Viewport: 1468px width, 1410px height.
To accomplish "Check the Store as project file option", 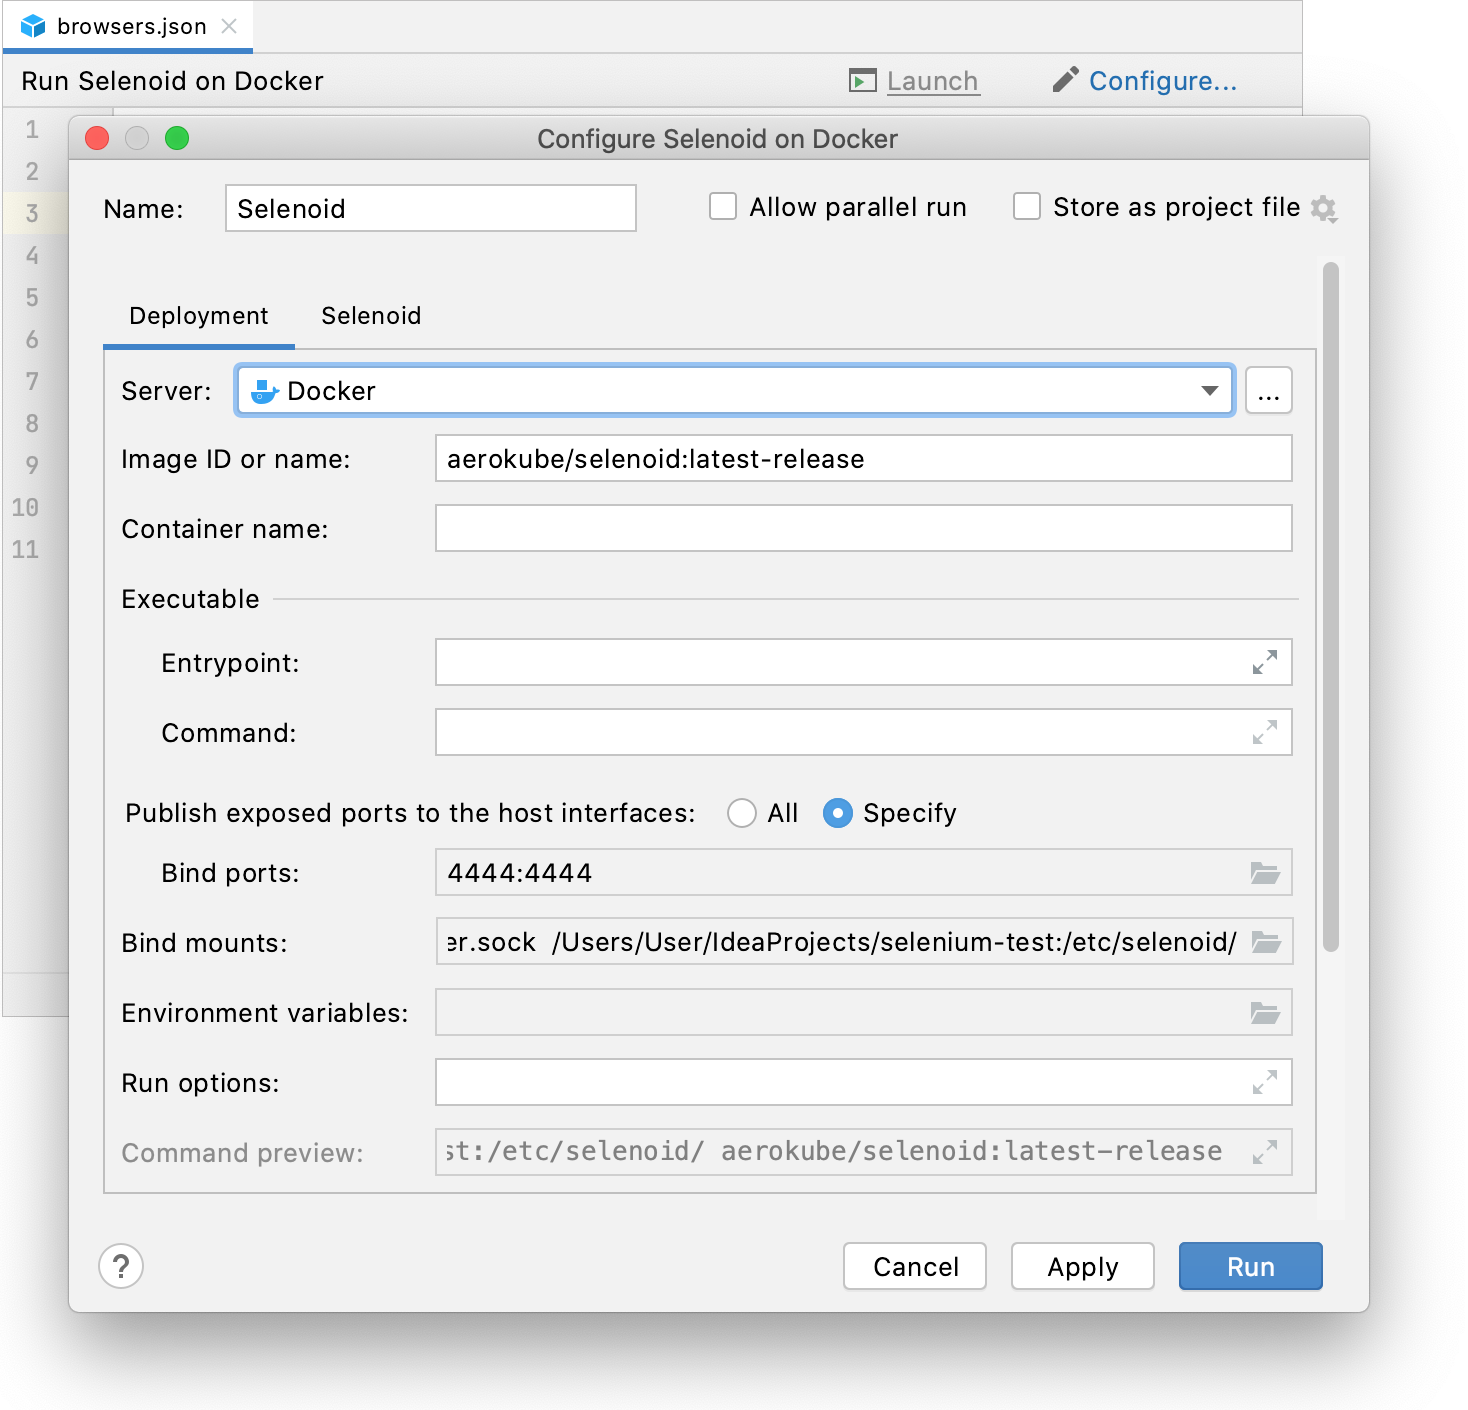I will (x=1027, y=206).
